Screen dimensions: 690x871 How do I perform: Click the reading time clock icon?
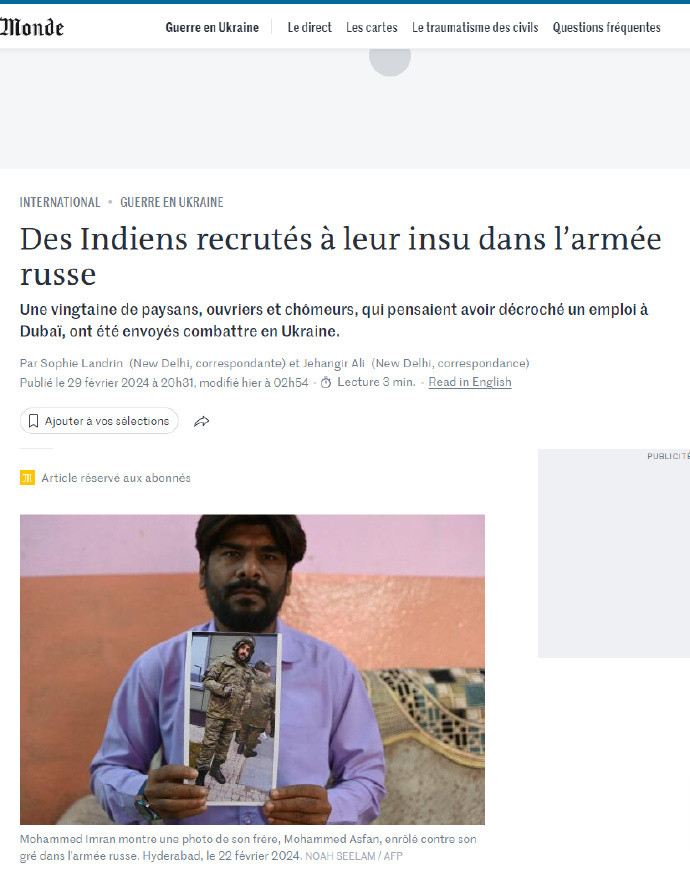click(x=326, y=382)
